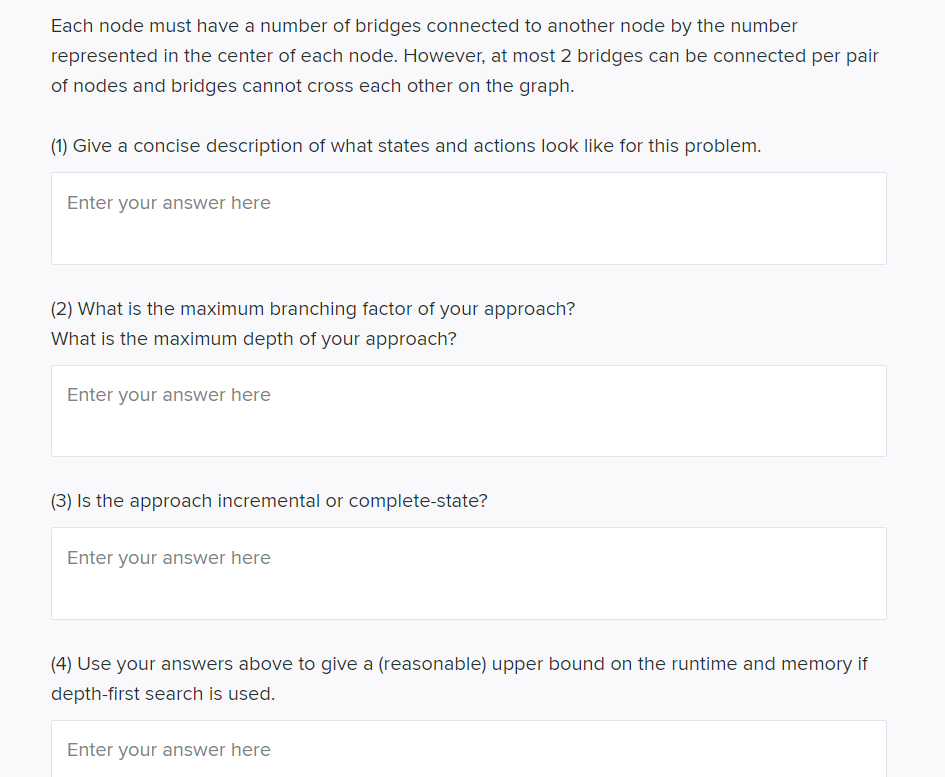Select the incremental or complete-state answer field
Image resolution: width=945 pixels, height=777 pixels.
pos(468,573)
